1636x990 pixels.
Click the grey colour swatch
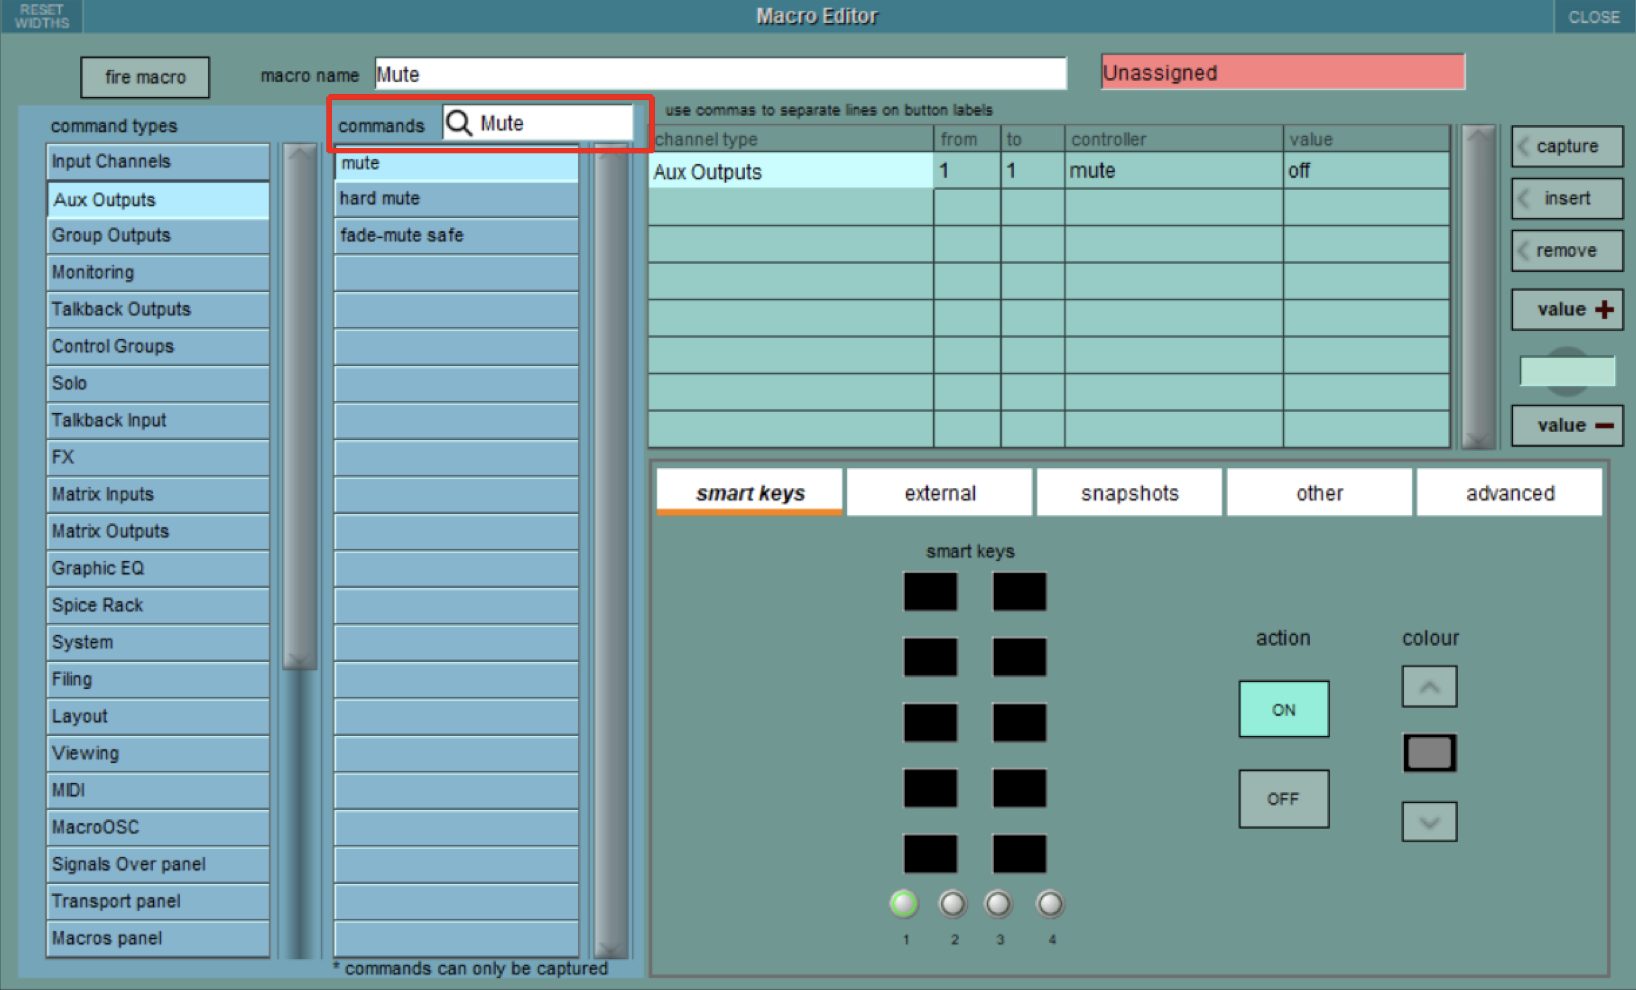point(1429,753)
